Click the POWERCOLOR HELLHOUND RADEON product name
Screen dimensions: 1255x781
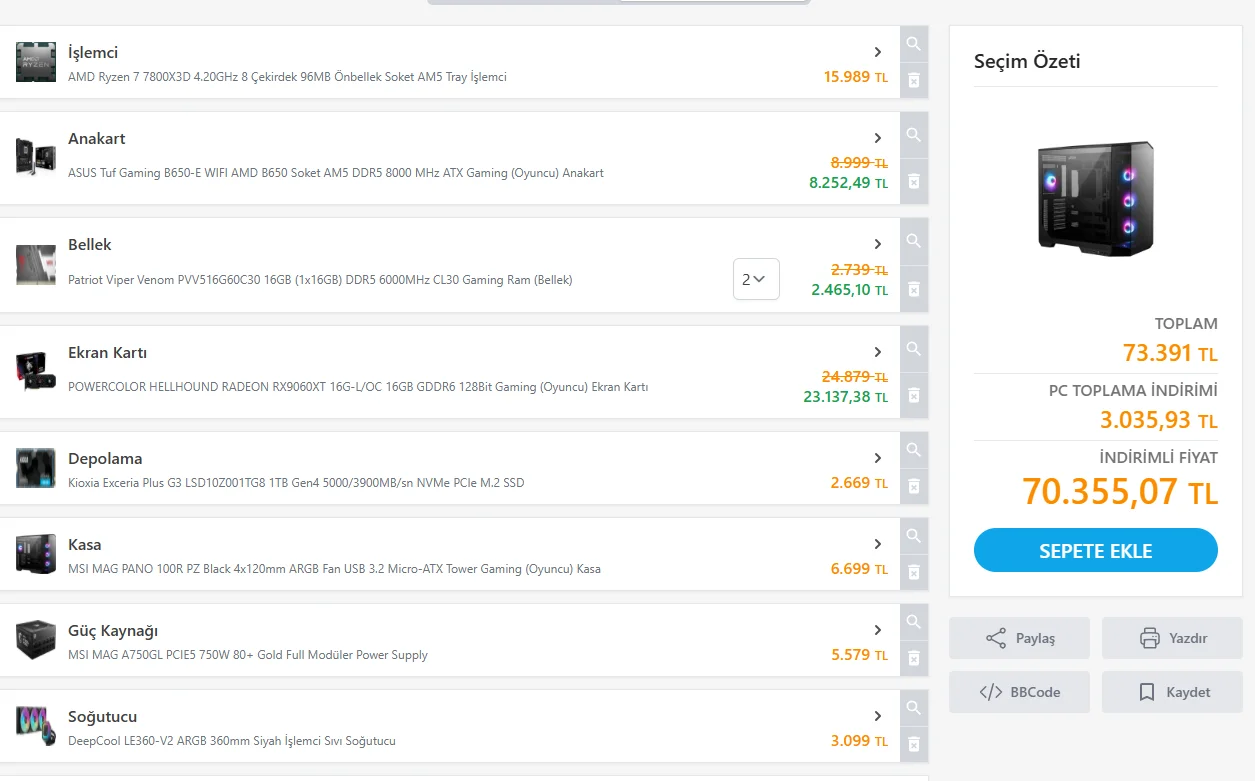[x=358, y=387]
